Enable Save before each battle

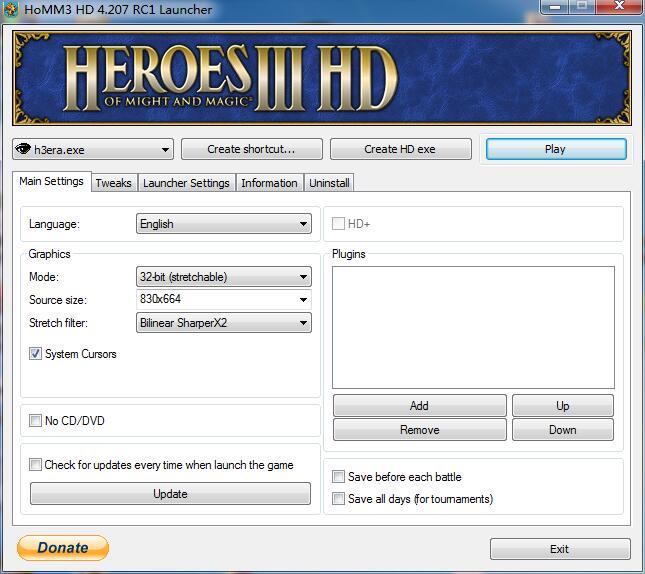[338, 476]
